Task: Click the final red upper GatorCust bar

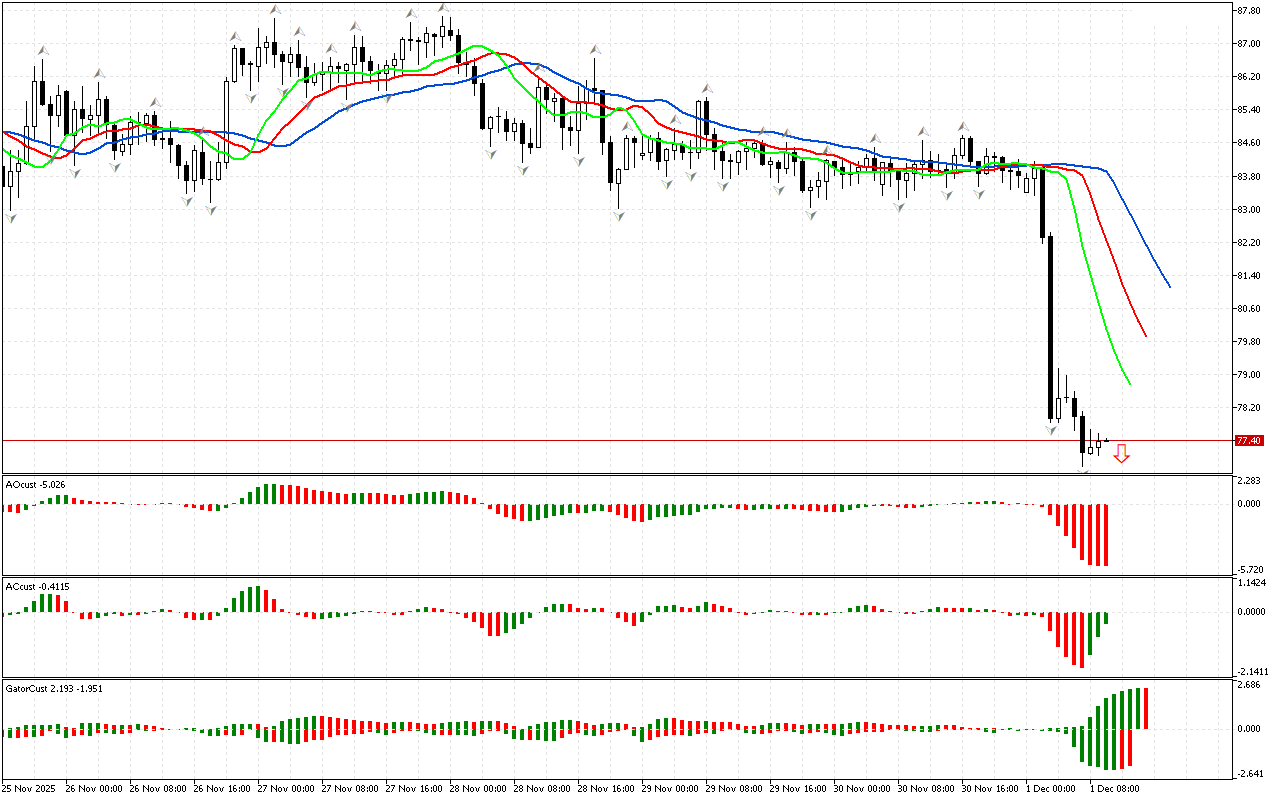Action: [x=1146, y=708]
